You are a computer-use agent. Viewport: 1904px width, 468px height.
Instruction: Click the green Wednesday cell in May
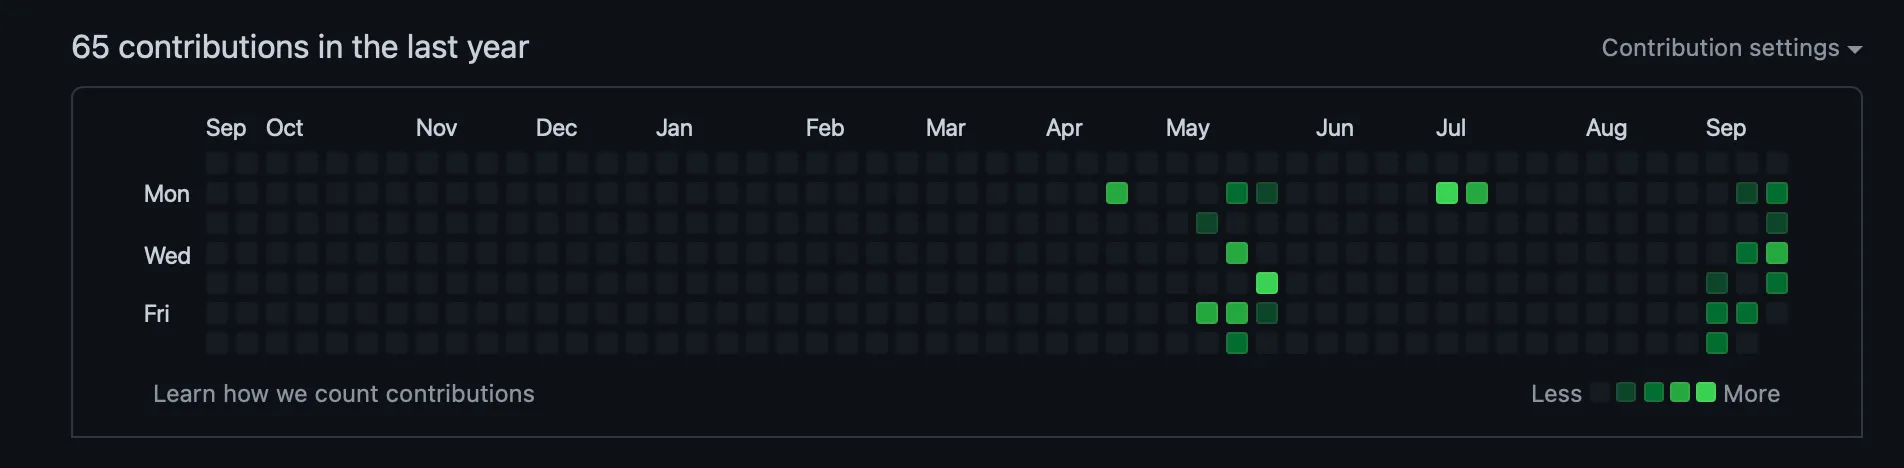(x=1237, y=253)
